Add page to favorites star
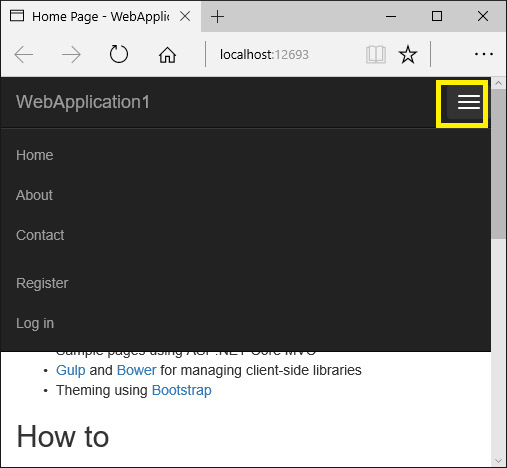 408,55
